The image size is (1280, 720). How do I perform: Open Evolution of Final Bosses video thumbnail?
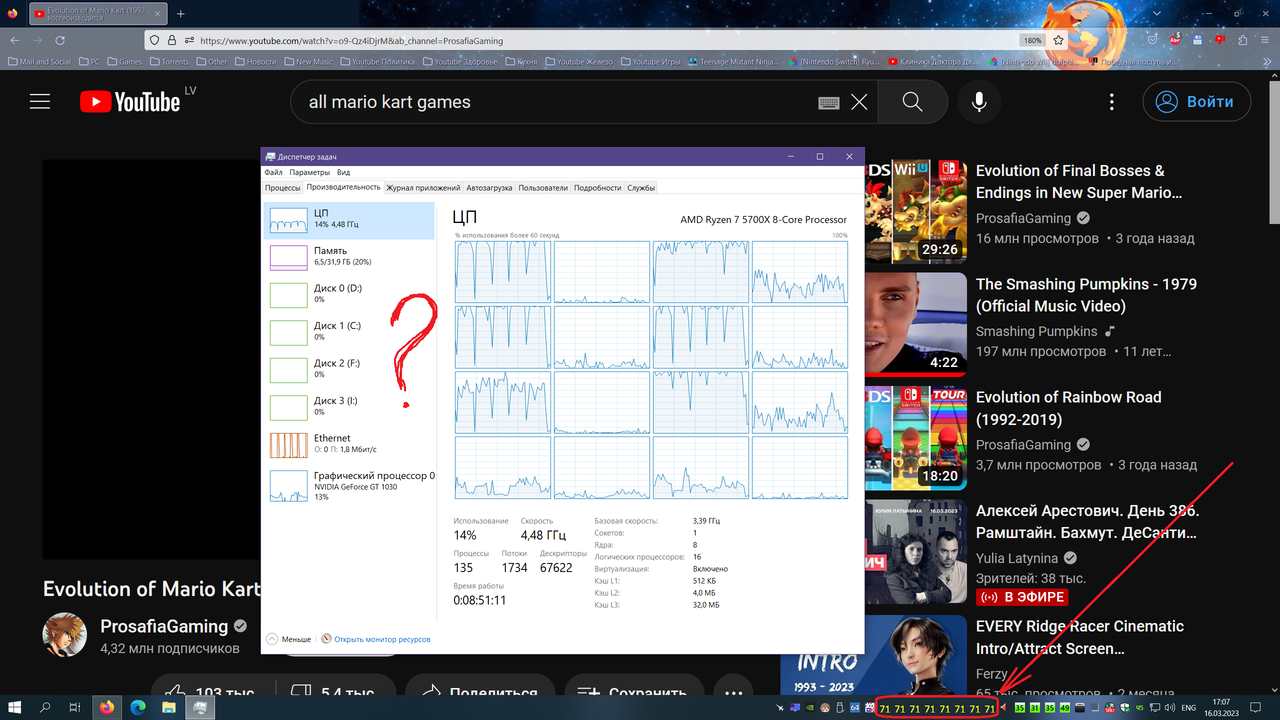pos(915,211)
